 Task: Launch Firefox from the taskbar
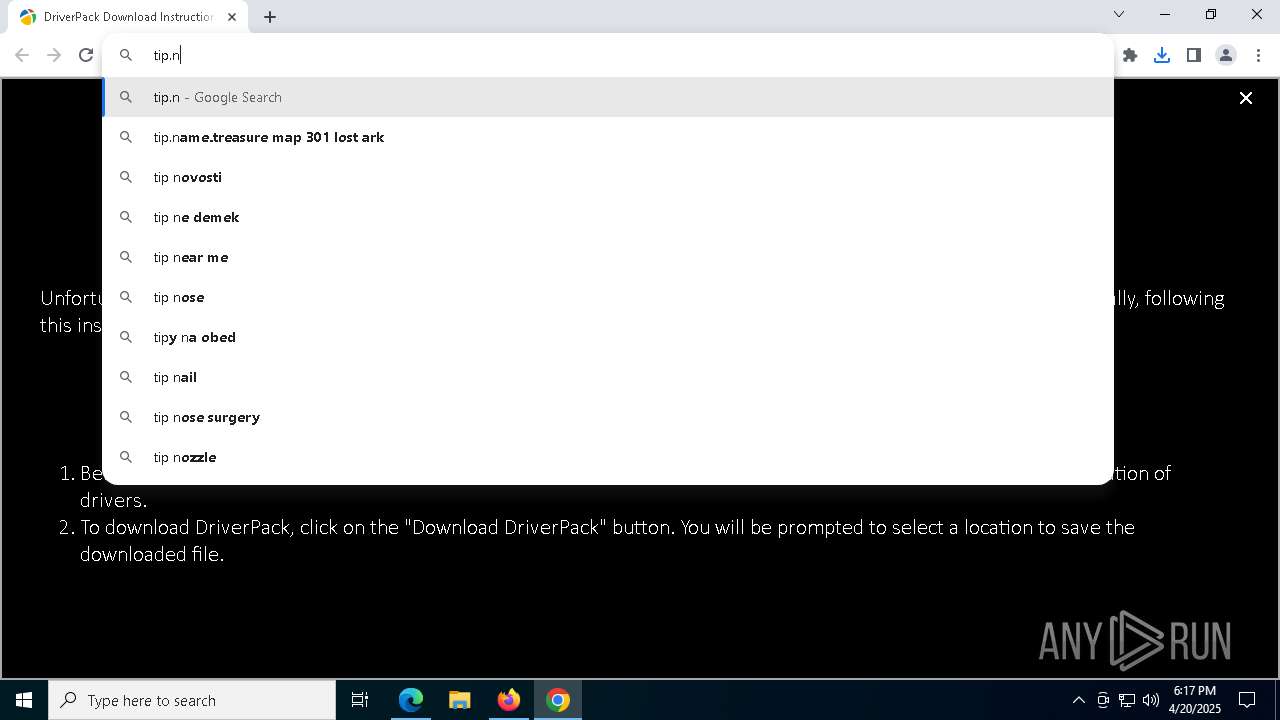[x=509, y=700]
